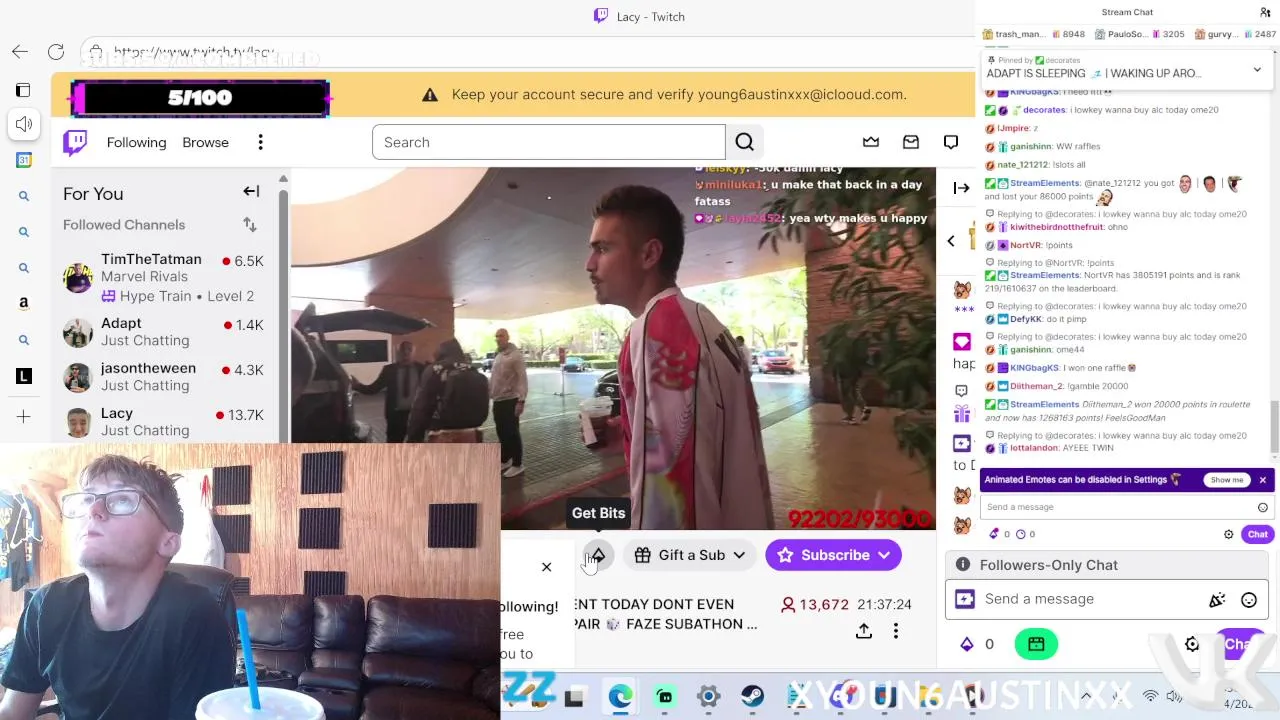Share the stream with upload icon
The image size is (1280, 720).
click(864, 631)
